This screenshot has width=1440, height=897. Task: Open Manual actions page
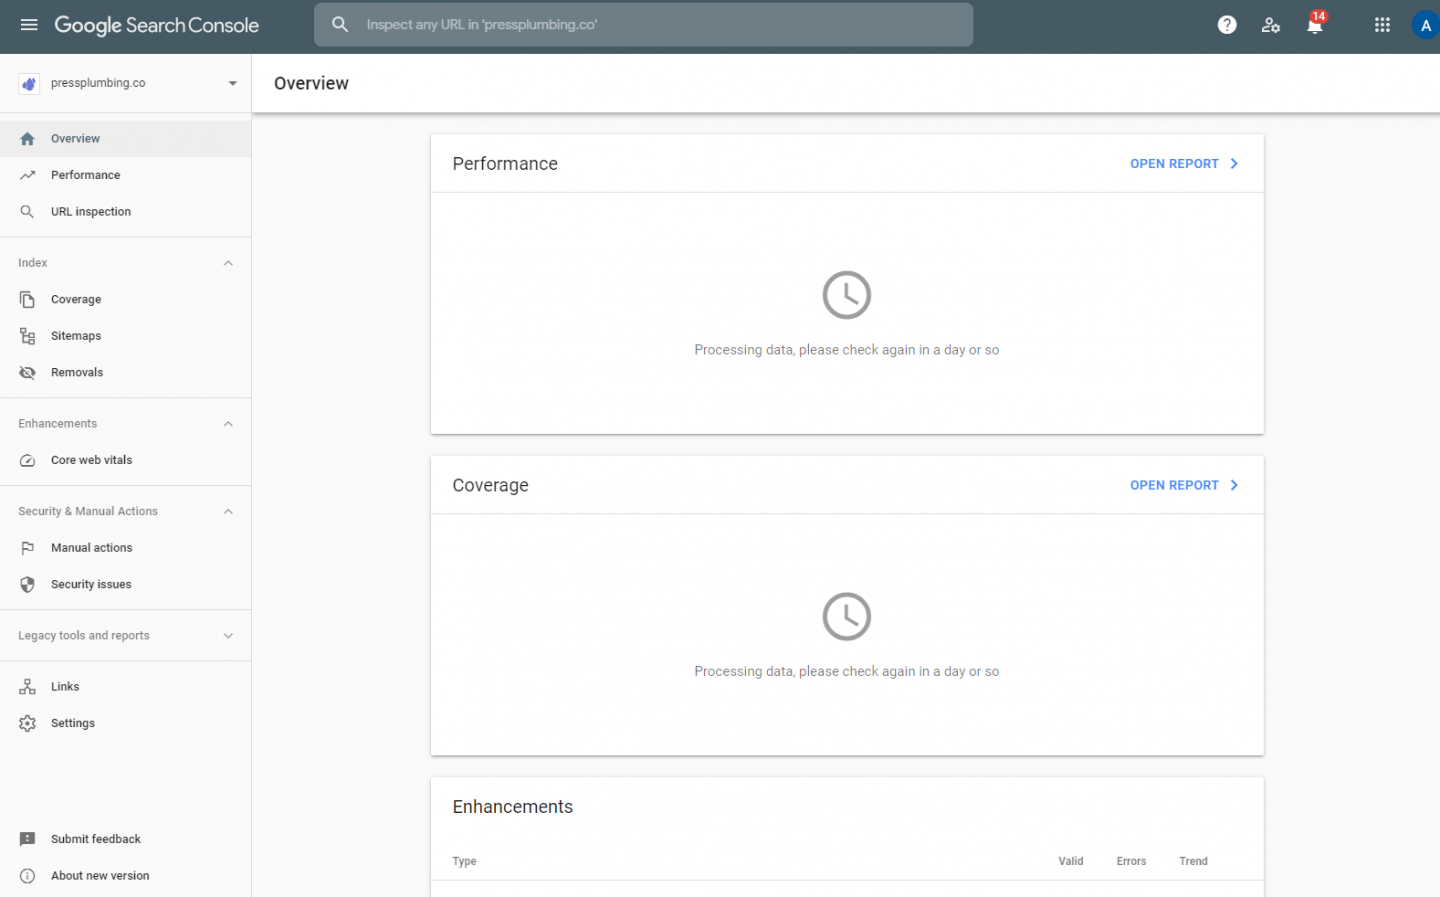[x=125, y=548]
